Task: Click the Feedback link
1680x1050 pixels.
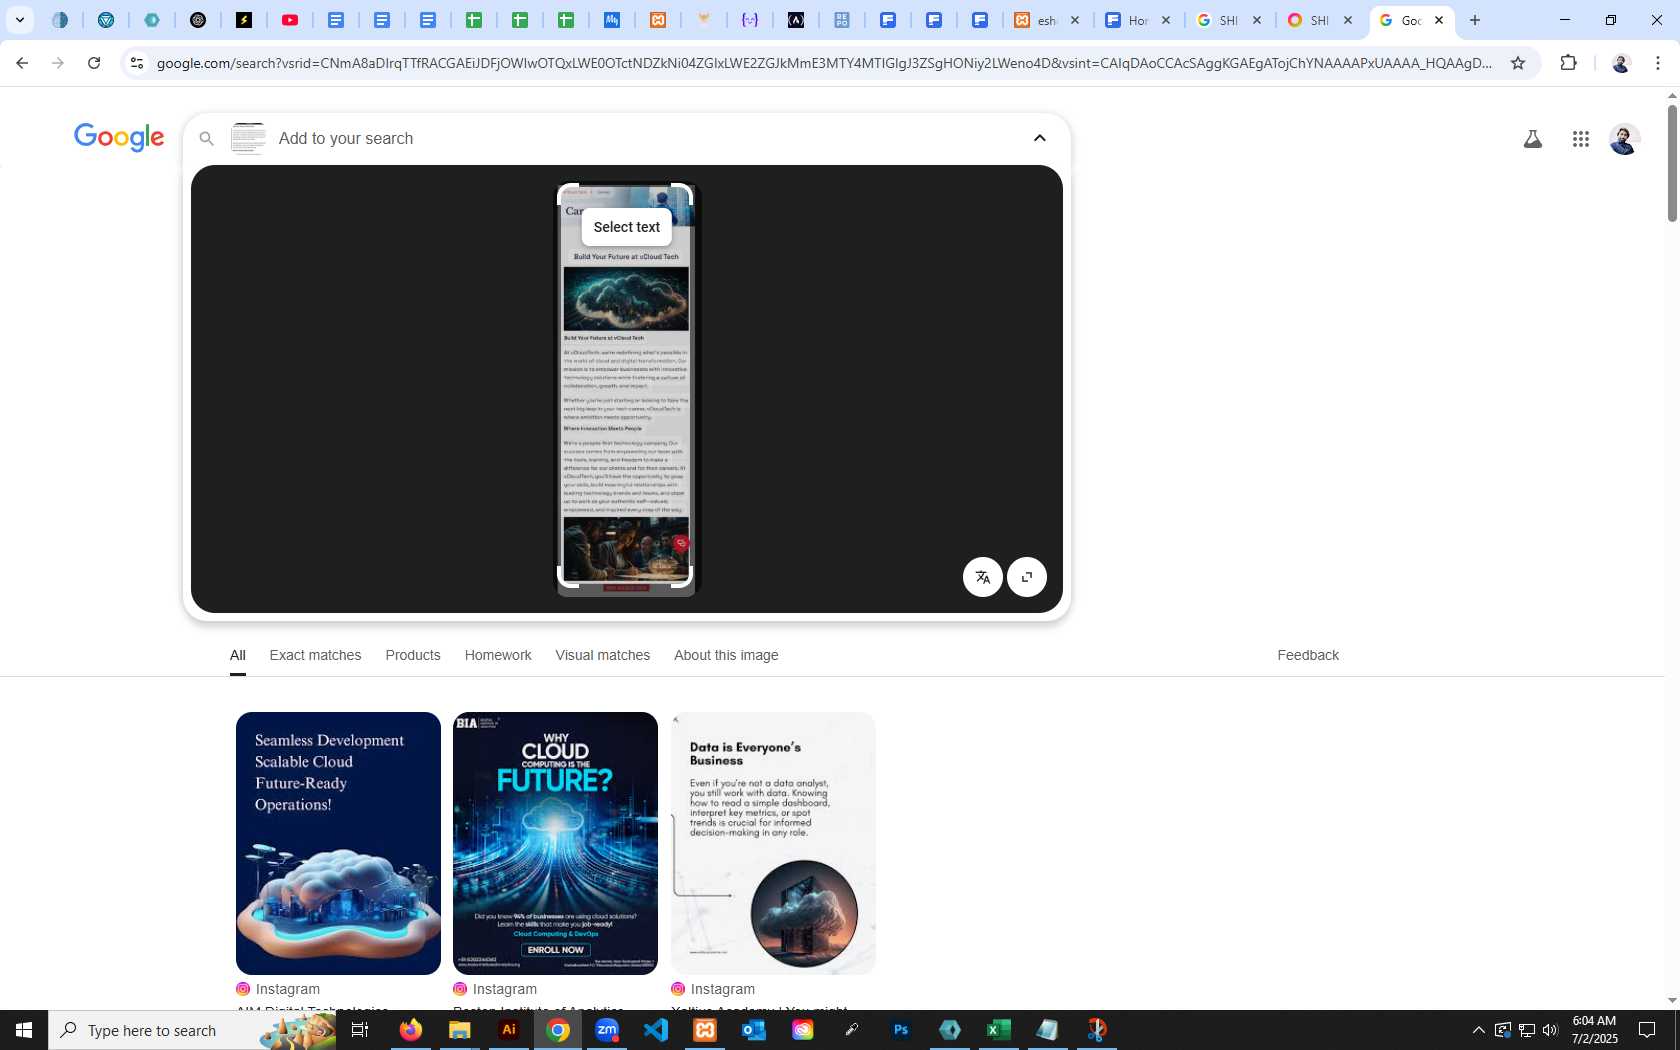Action: (1308, 655)
